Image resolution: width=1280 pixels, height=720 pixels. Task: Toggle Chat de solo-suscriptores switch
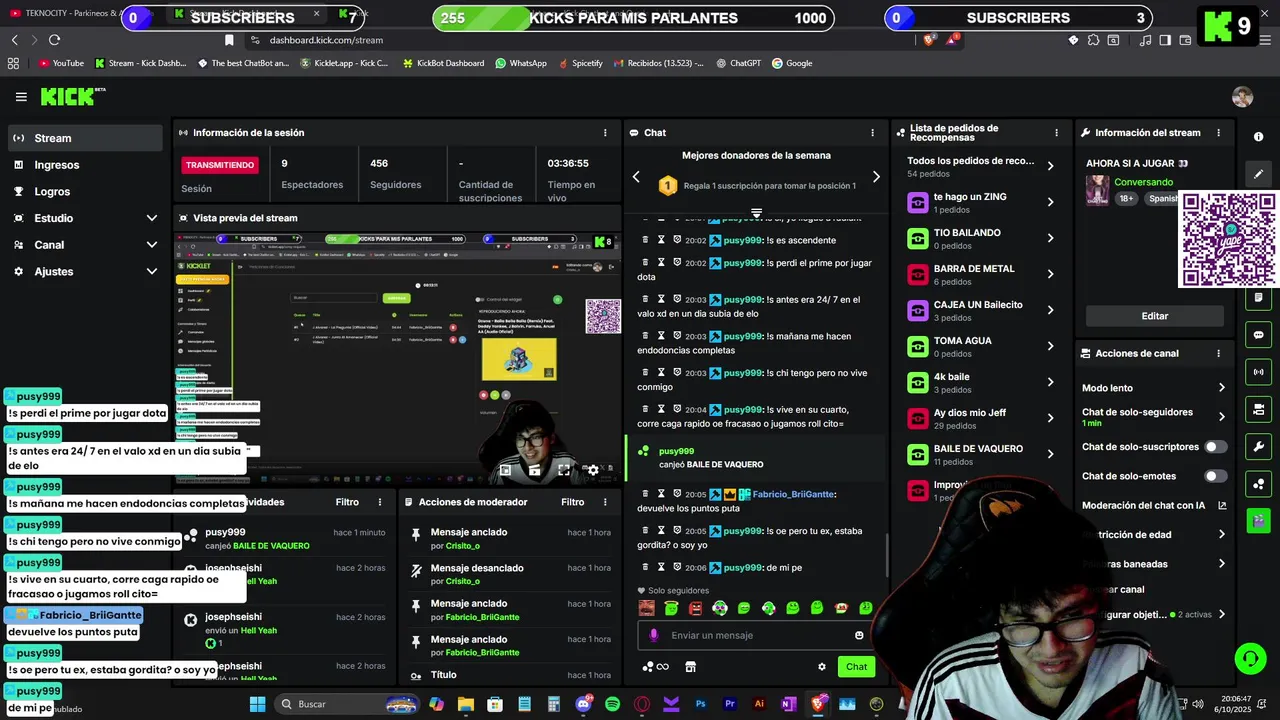(x=1215, y=447)
